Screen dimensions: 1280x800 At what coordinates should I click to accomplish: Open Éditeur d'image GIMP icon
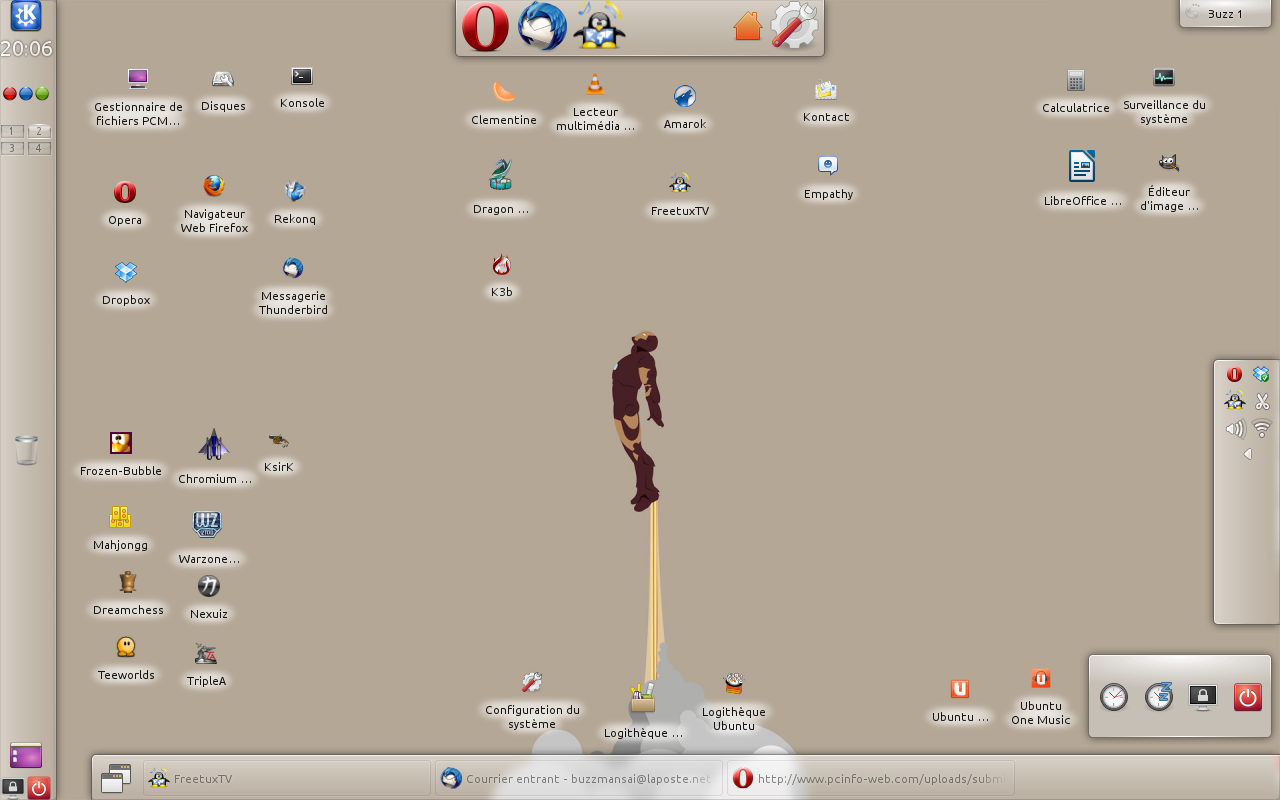pos(1168,163)
